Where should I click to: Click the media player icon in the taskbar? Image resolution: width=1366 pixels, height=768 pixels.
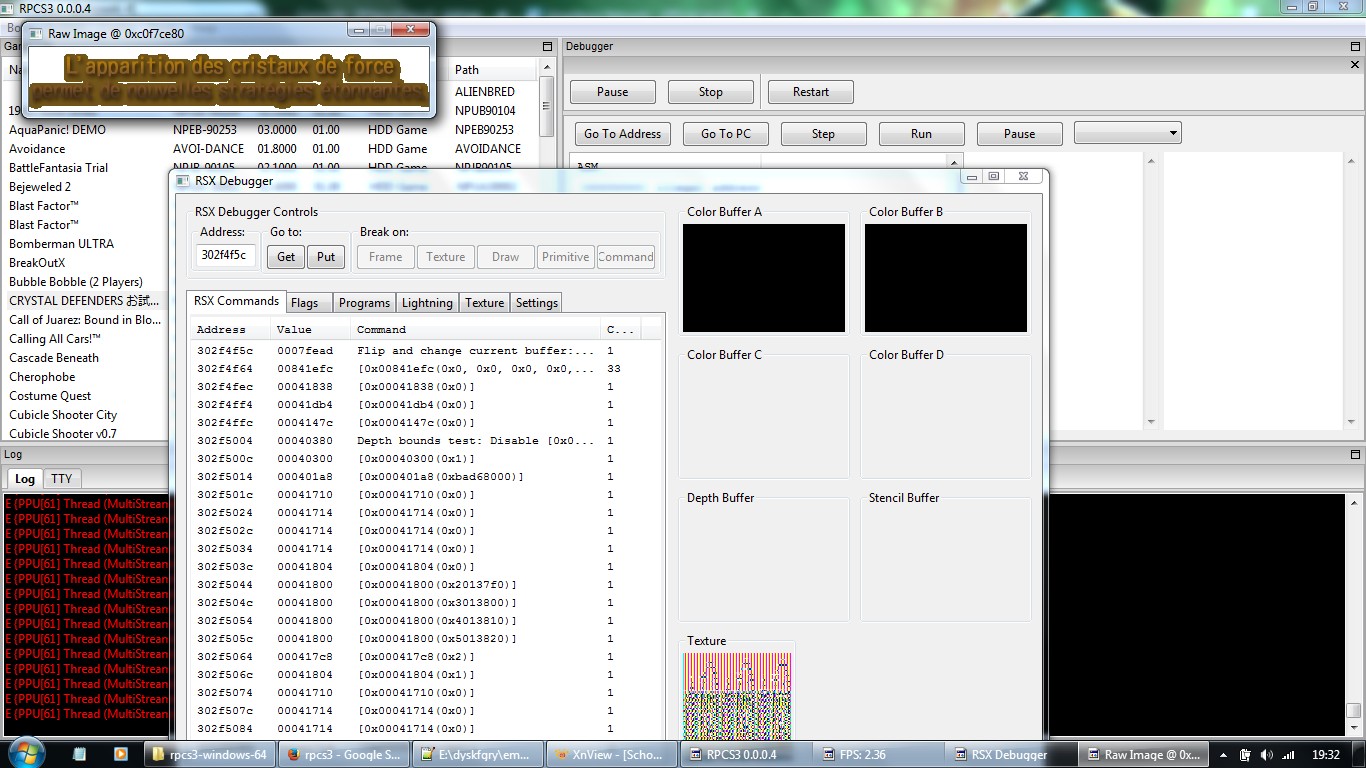[120, 755]
